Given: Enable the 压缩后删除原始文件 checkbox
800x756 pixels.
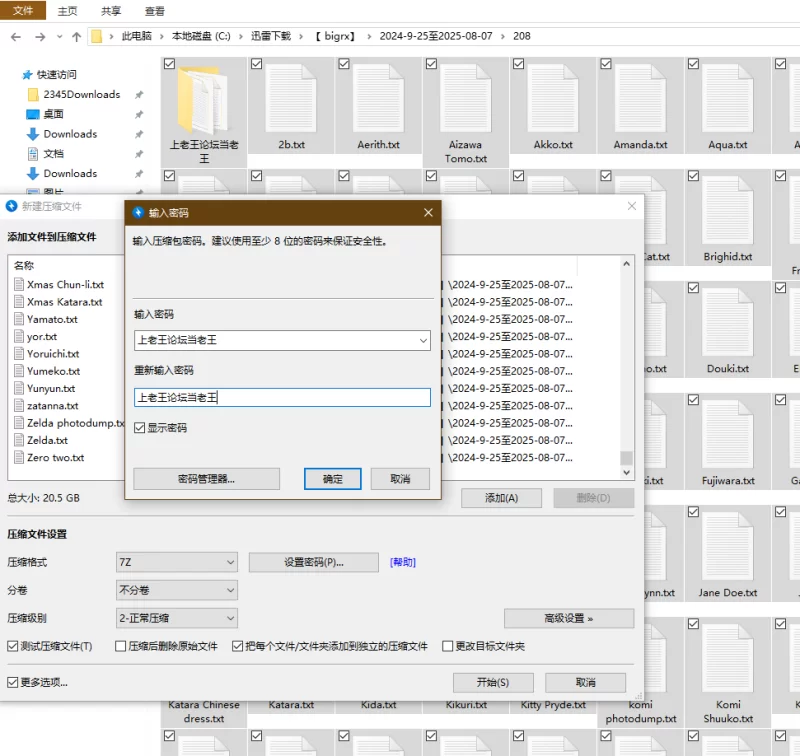Looking at the screenshot, I should point(121,646).
